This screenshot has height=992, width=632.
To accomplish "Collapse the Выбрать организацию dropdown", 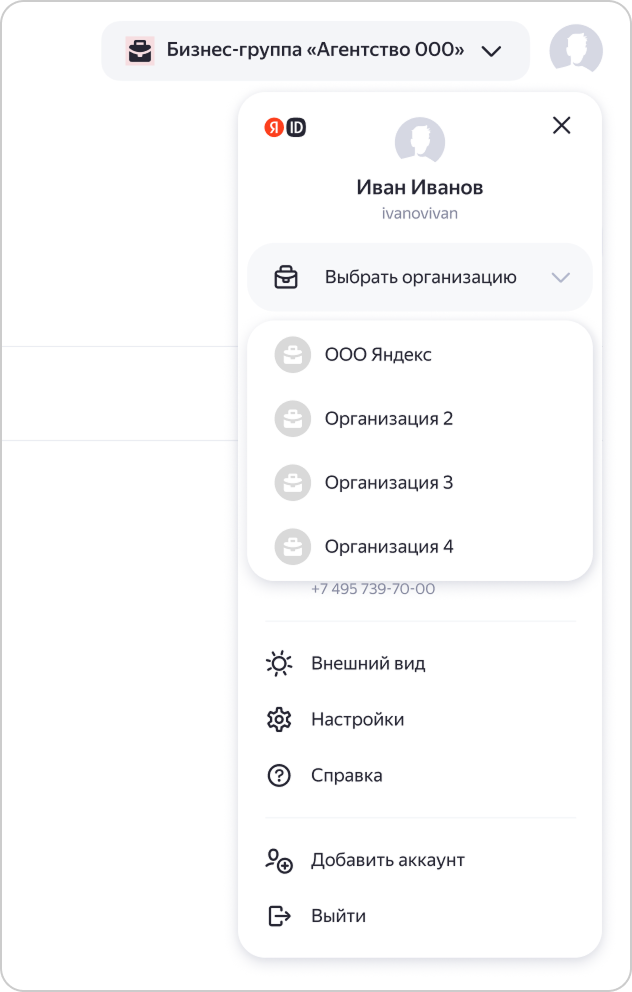I will [x=420, y=277].
